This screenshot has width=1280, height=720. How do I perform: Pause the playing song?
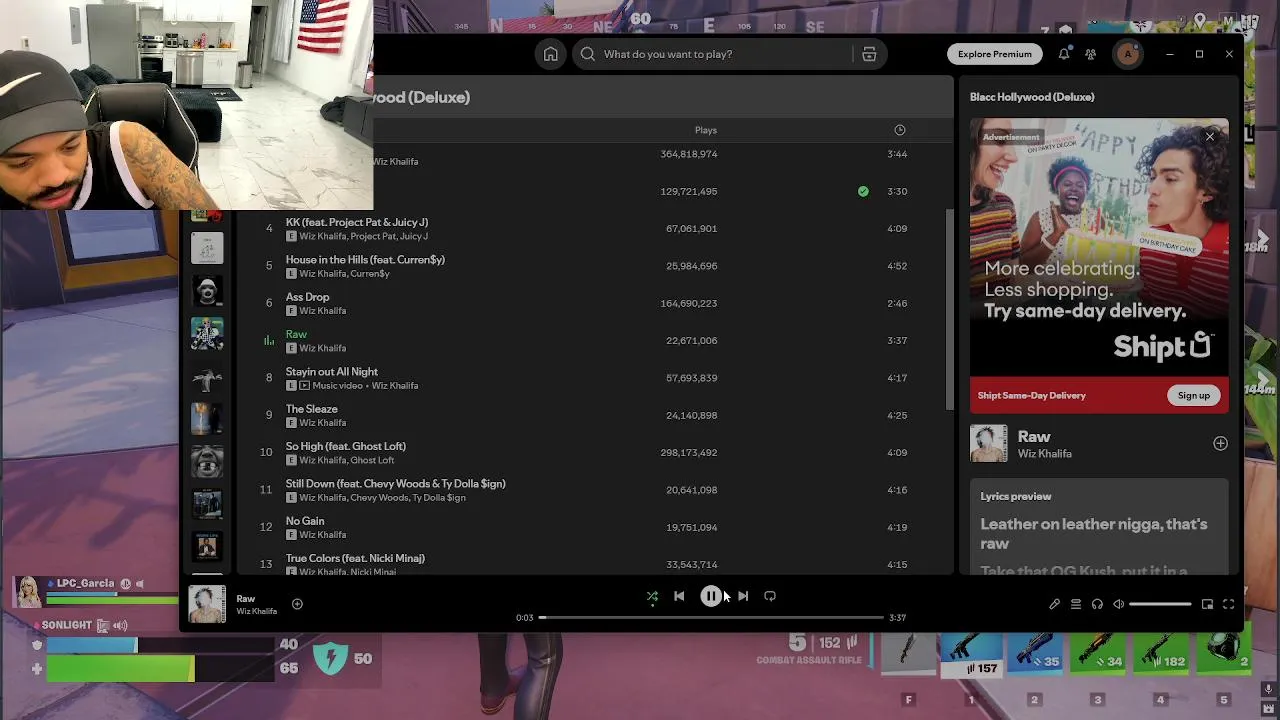click(710, 596)
